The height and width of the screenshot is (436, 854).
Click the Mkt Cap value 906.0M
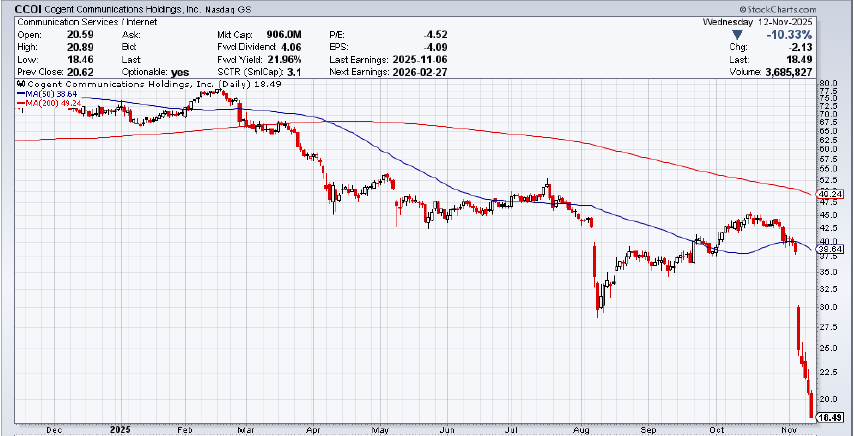click(x=283, y=34)
